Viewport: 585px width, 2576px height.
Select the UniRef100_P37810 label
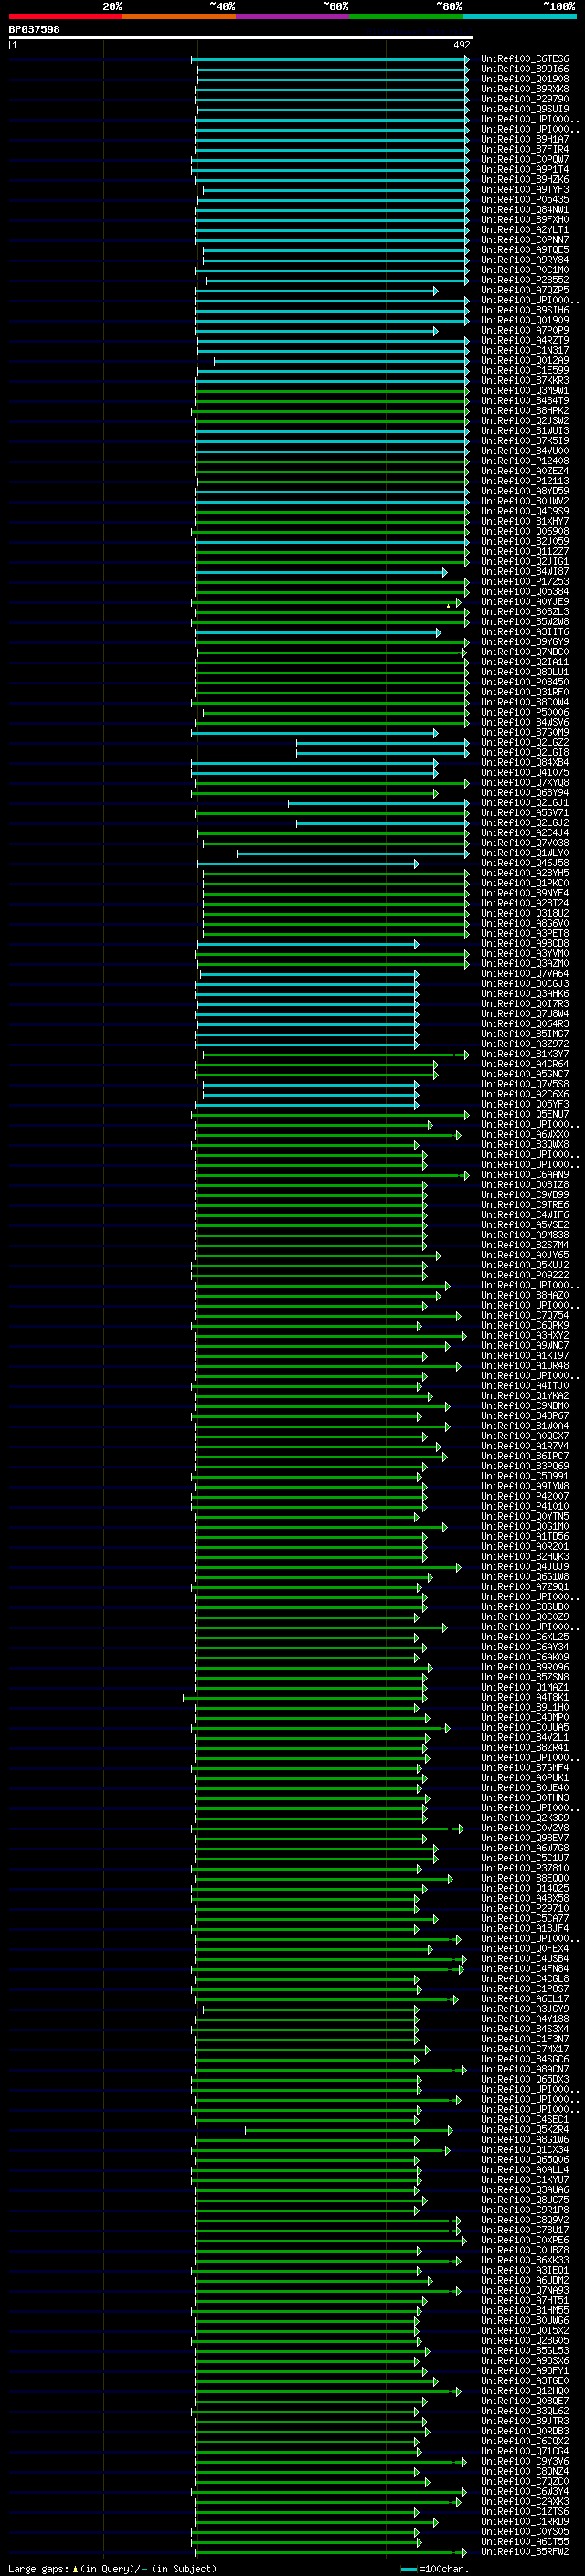pos(524,1868)
